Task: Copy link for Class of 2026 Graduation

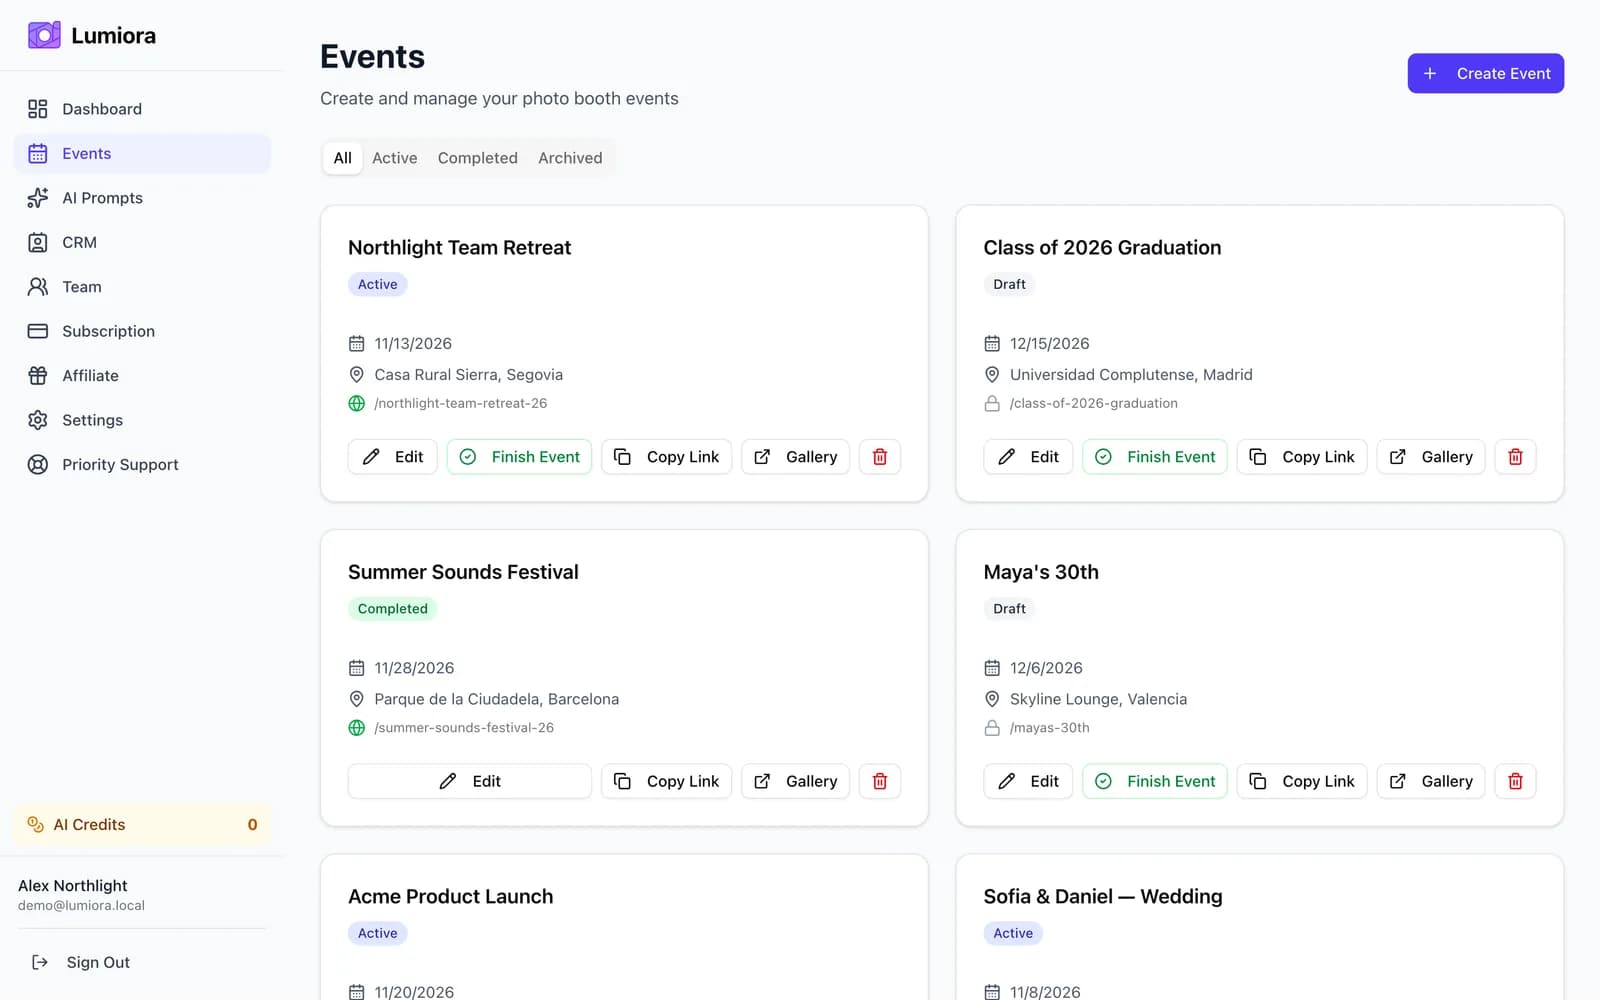Action: point(1302,457)
